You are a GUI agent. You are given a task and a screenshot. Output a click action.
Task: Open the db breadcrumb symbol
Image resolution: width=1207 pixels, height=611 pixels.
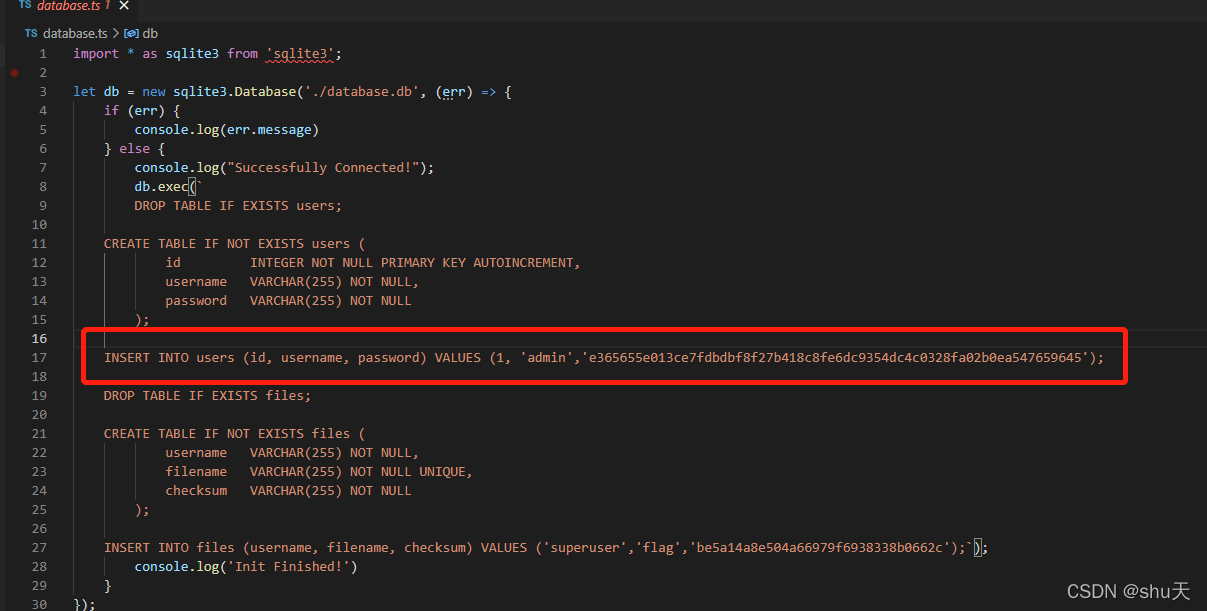click(x=150, y=33)
